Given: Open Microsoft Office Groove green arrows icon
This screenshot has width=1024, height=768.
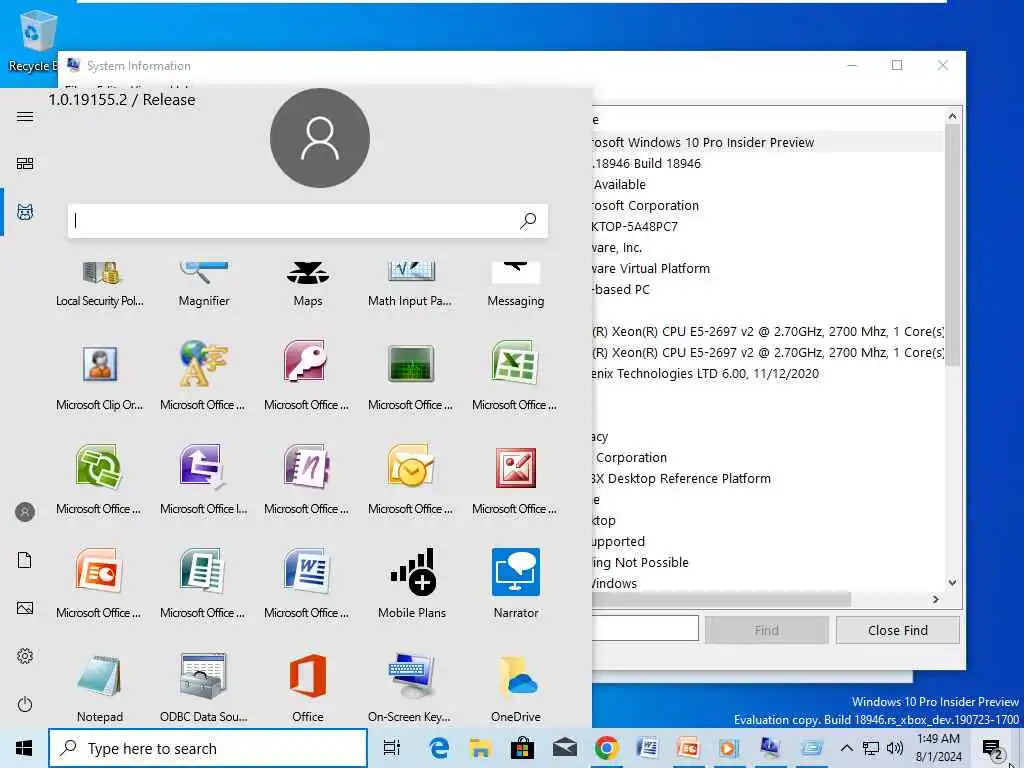Looking at the screenshot, I should [100, 480].
